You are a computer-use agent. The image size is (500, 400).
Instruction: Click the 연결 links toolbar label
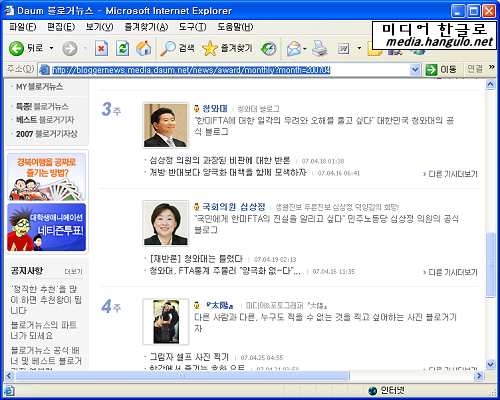(475, 69)
